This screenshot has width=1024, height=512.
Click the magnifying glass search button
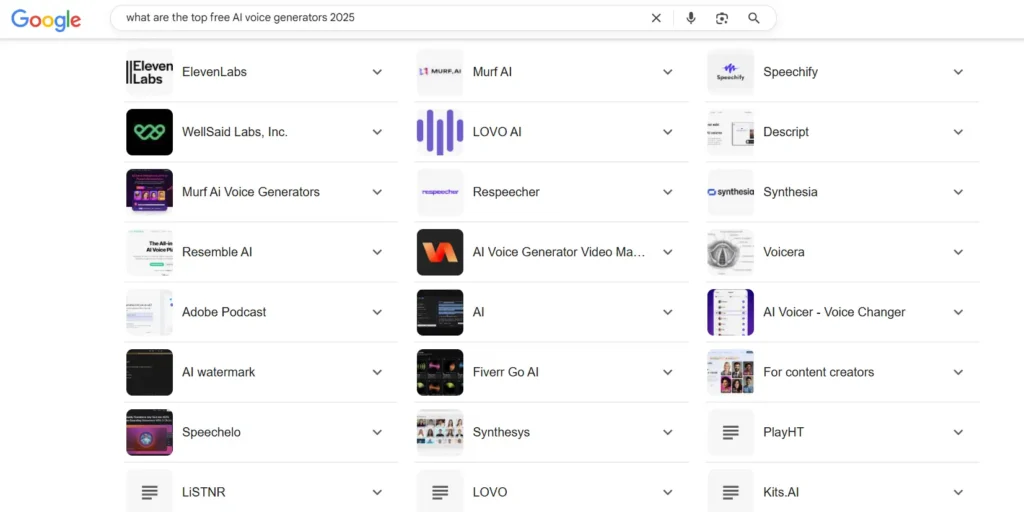point(754,18)
